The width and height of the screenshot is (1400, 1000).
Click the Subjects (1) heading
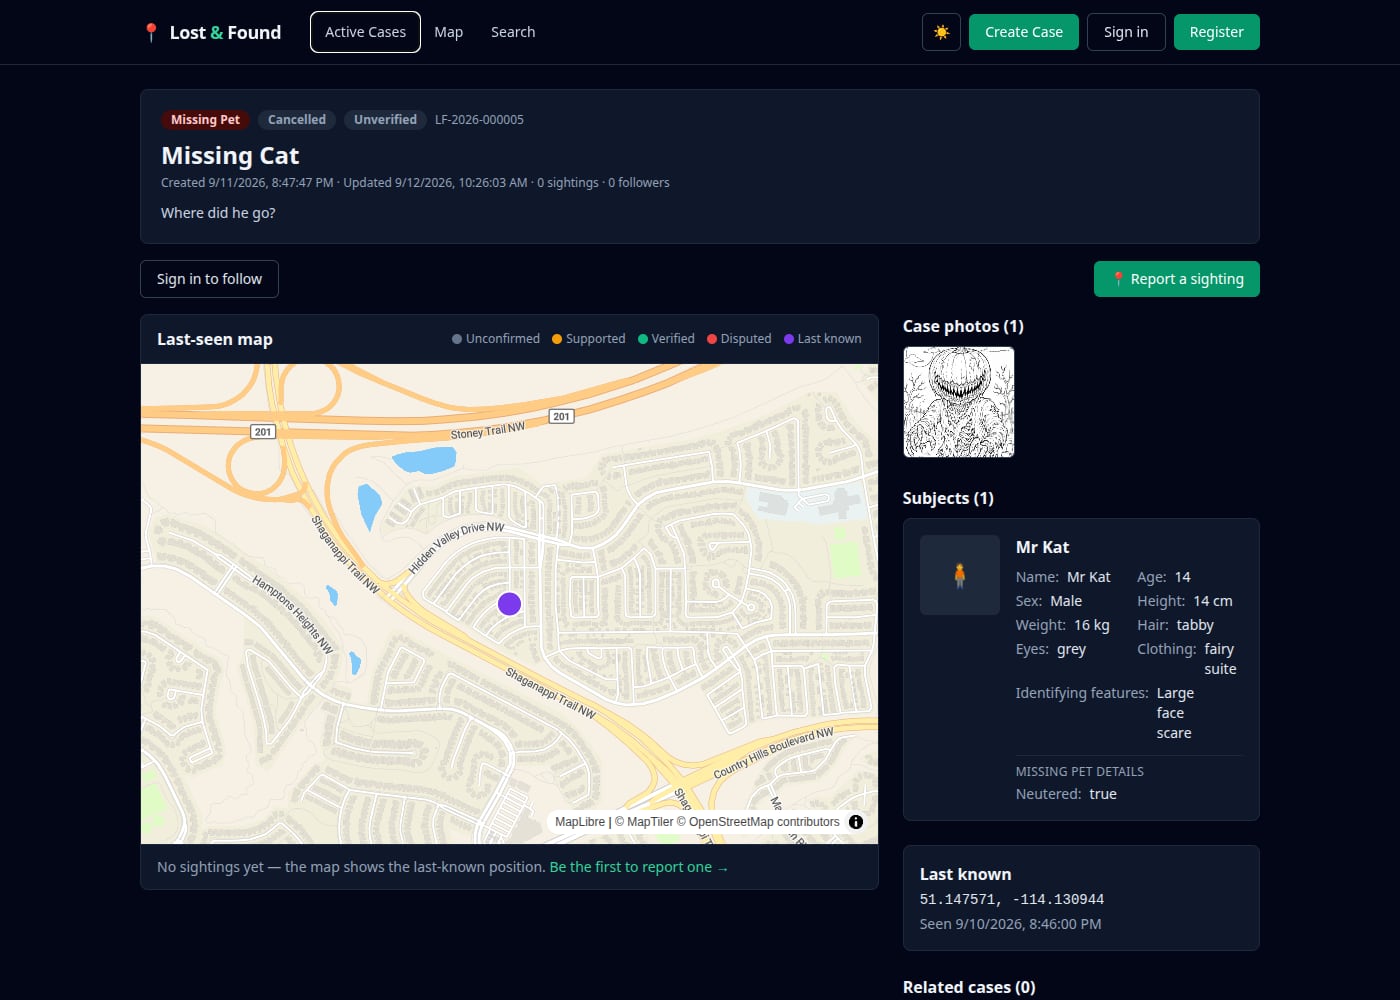[x=948, y=498]
